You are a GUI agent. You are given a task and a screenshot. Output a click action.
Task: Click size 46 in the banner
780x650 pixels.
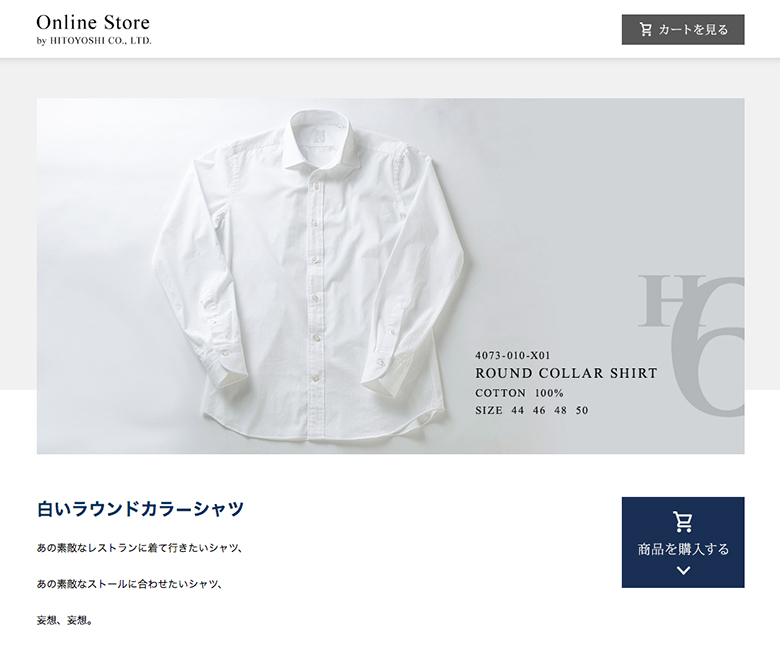pos(539,411)
